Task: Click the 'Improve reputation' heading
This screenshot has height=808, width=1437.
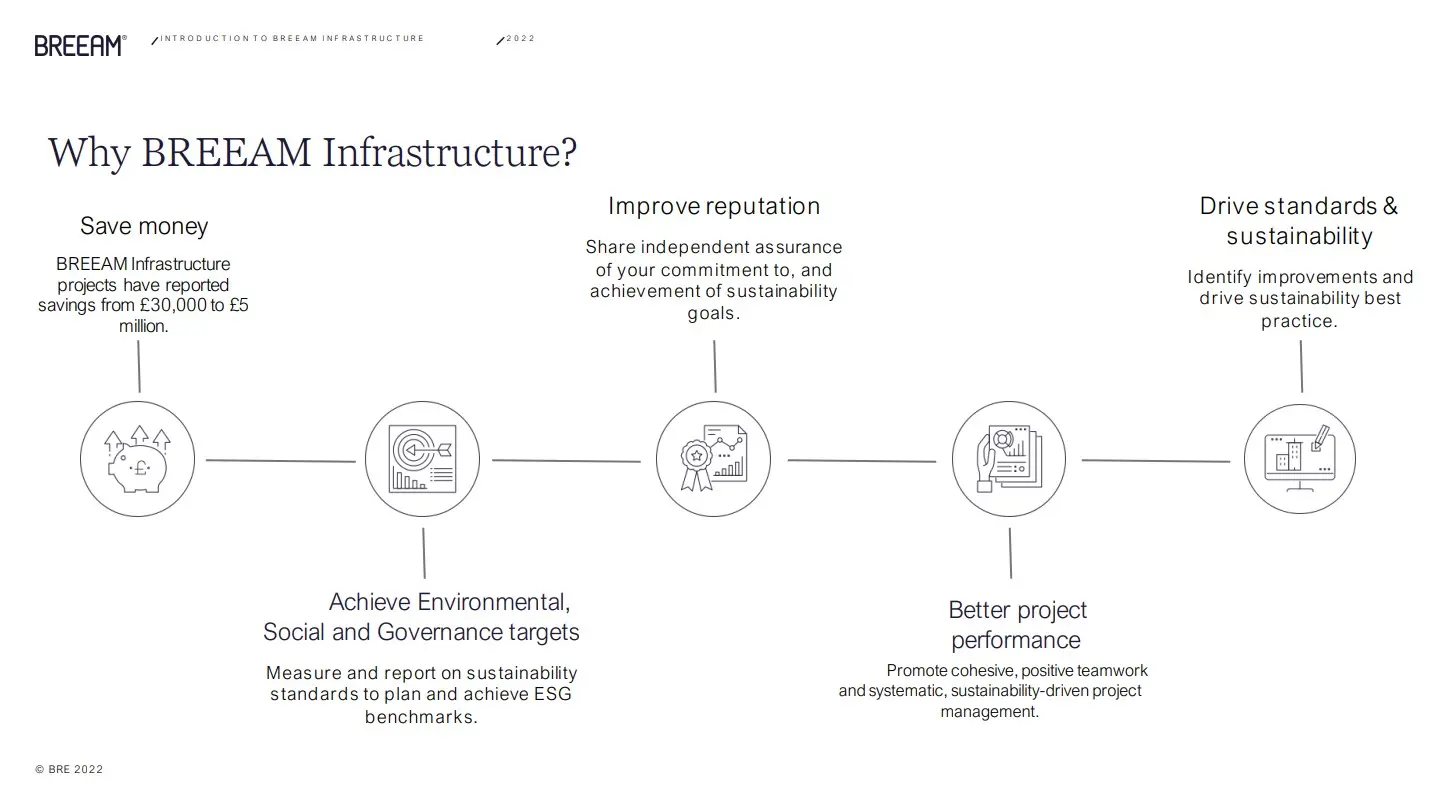Action: tap(714, 206)
